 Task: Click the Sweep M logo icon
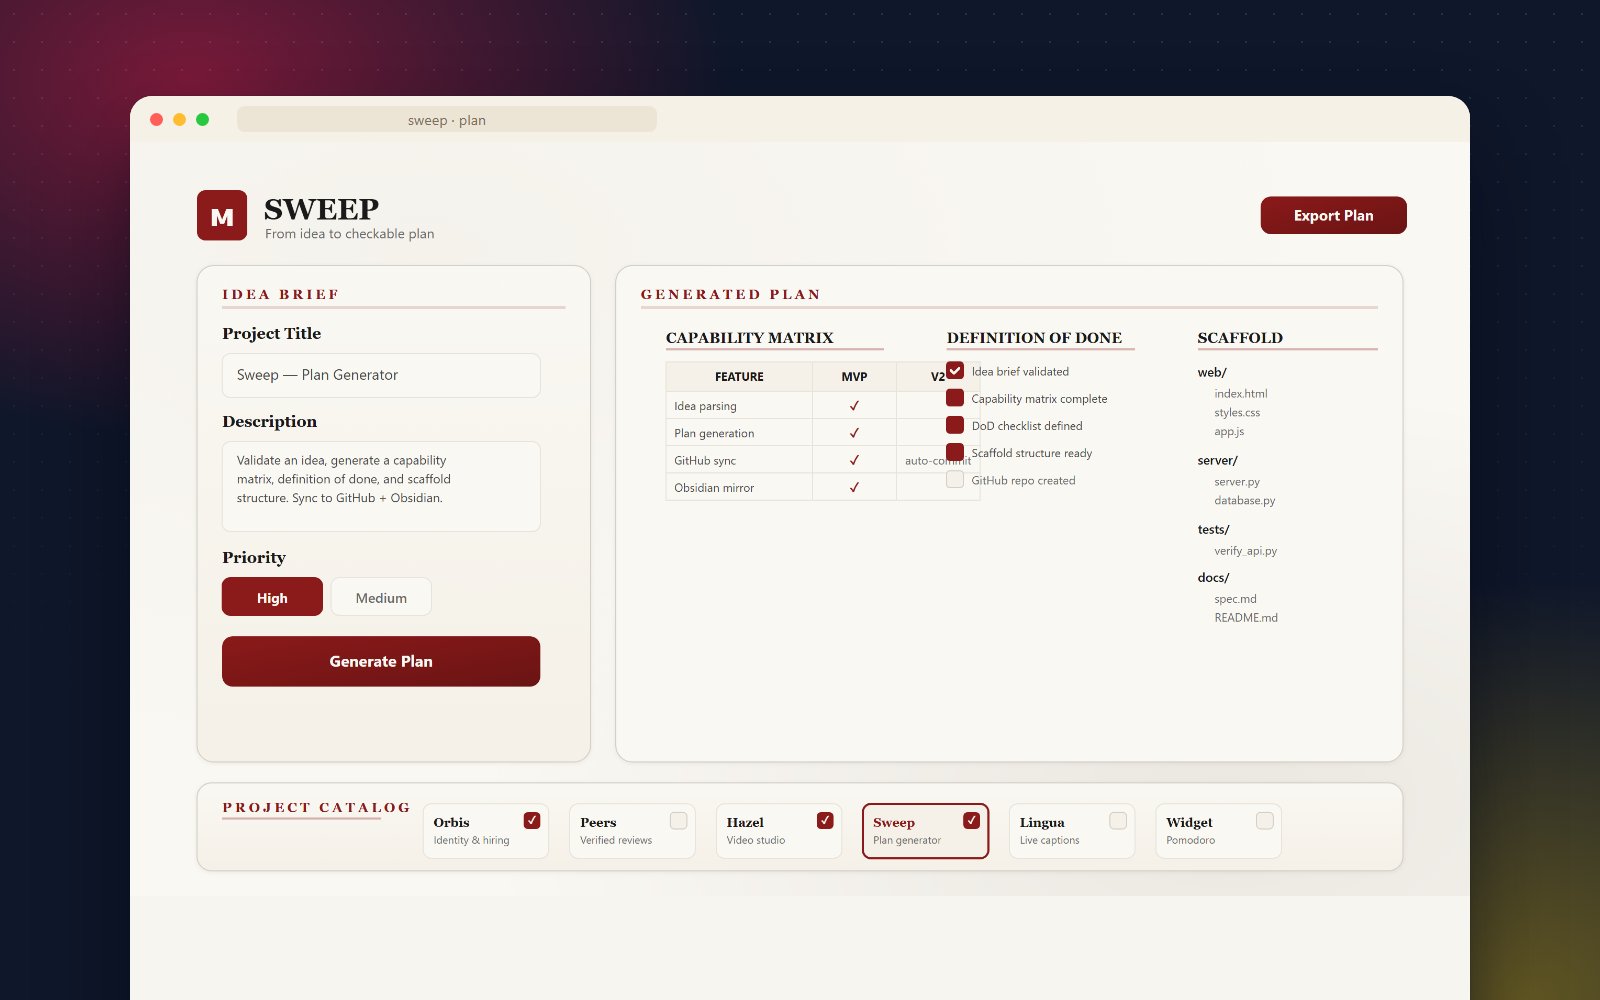click(222, 215)
